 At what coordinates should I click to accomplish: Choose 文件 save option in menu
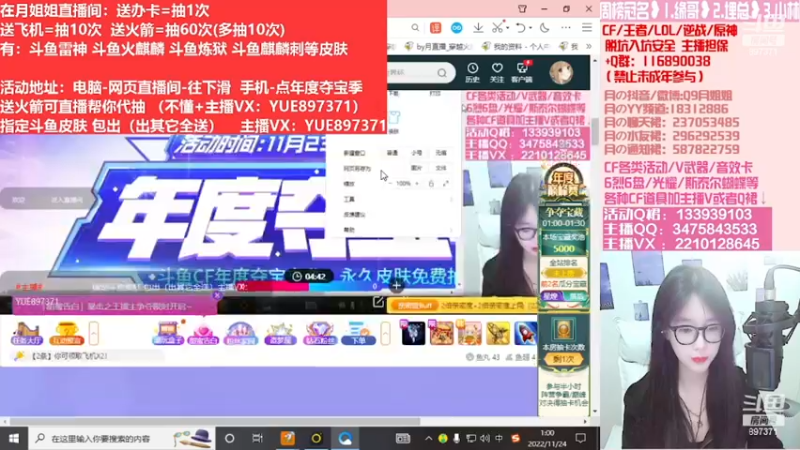click(441, 168)
